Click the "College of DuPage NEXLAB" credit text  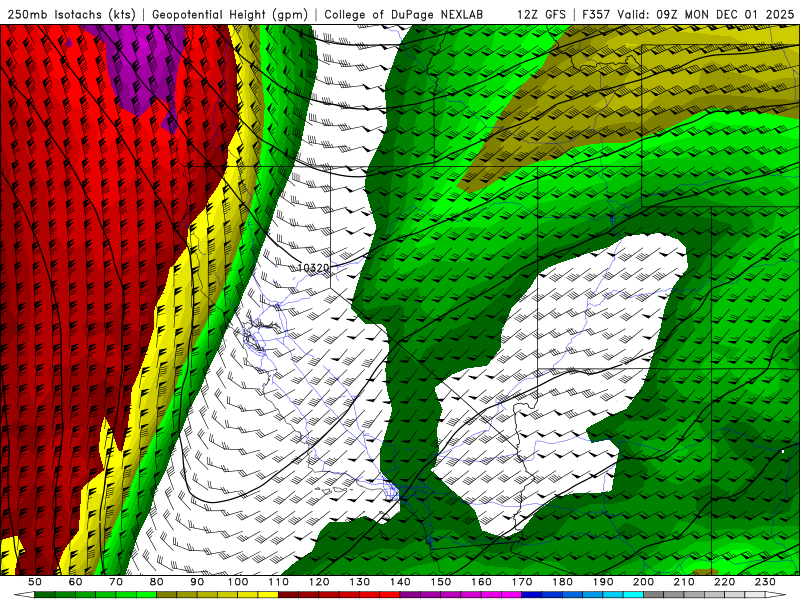(403, 15)
